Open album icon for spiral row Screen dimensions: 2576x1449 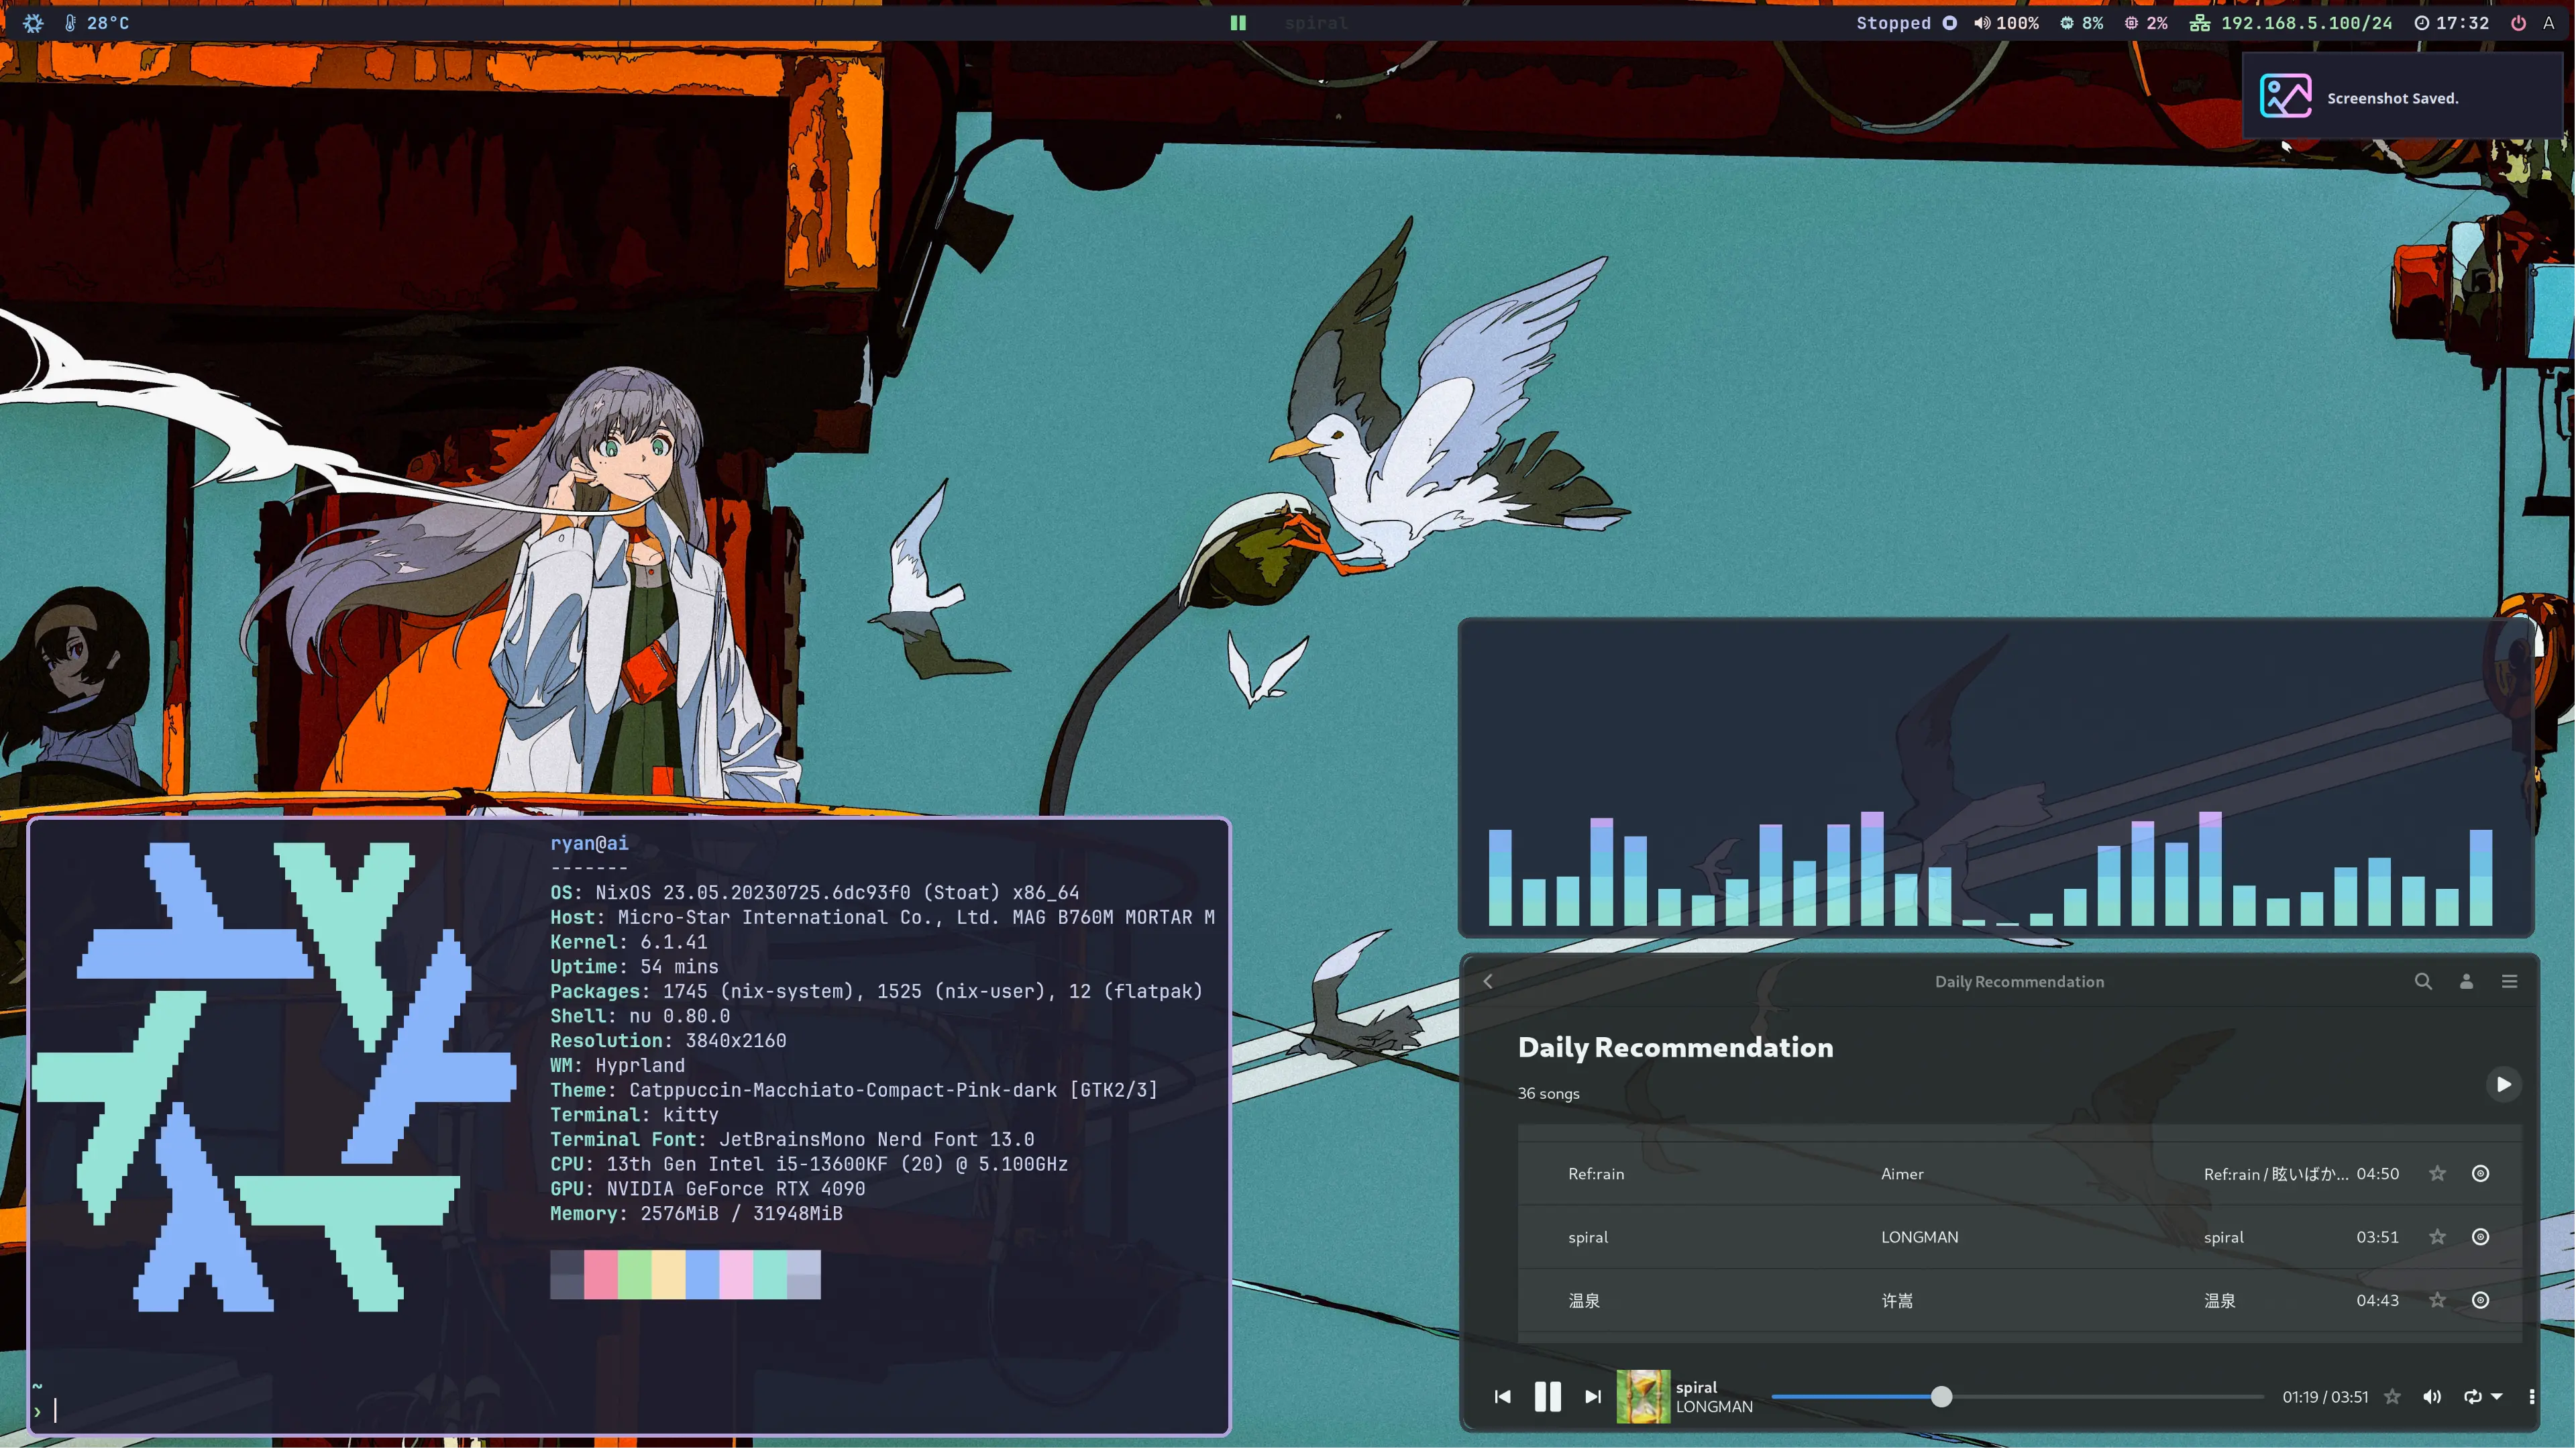2480,1237
